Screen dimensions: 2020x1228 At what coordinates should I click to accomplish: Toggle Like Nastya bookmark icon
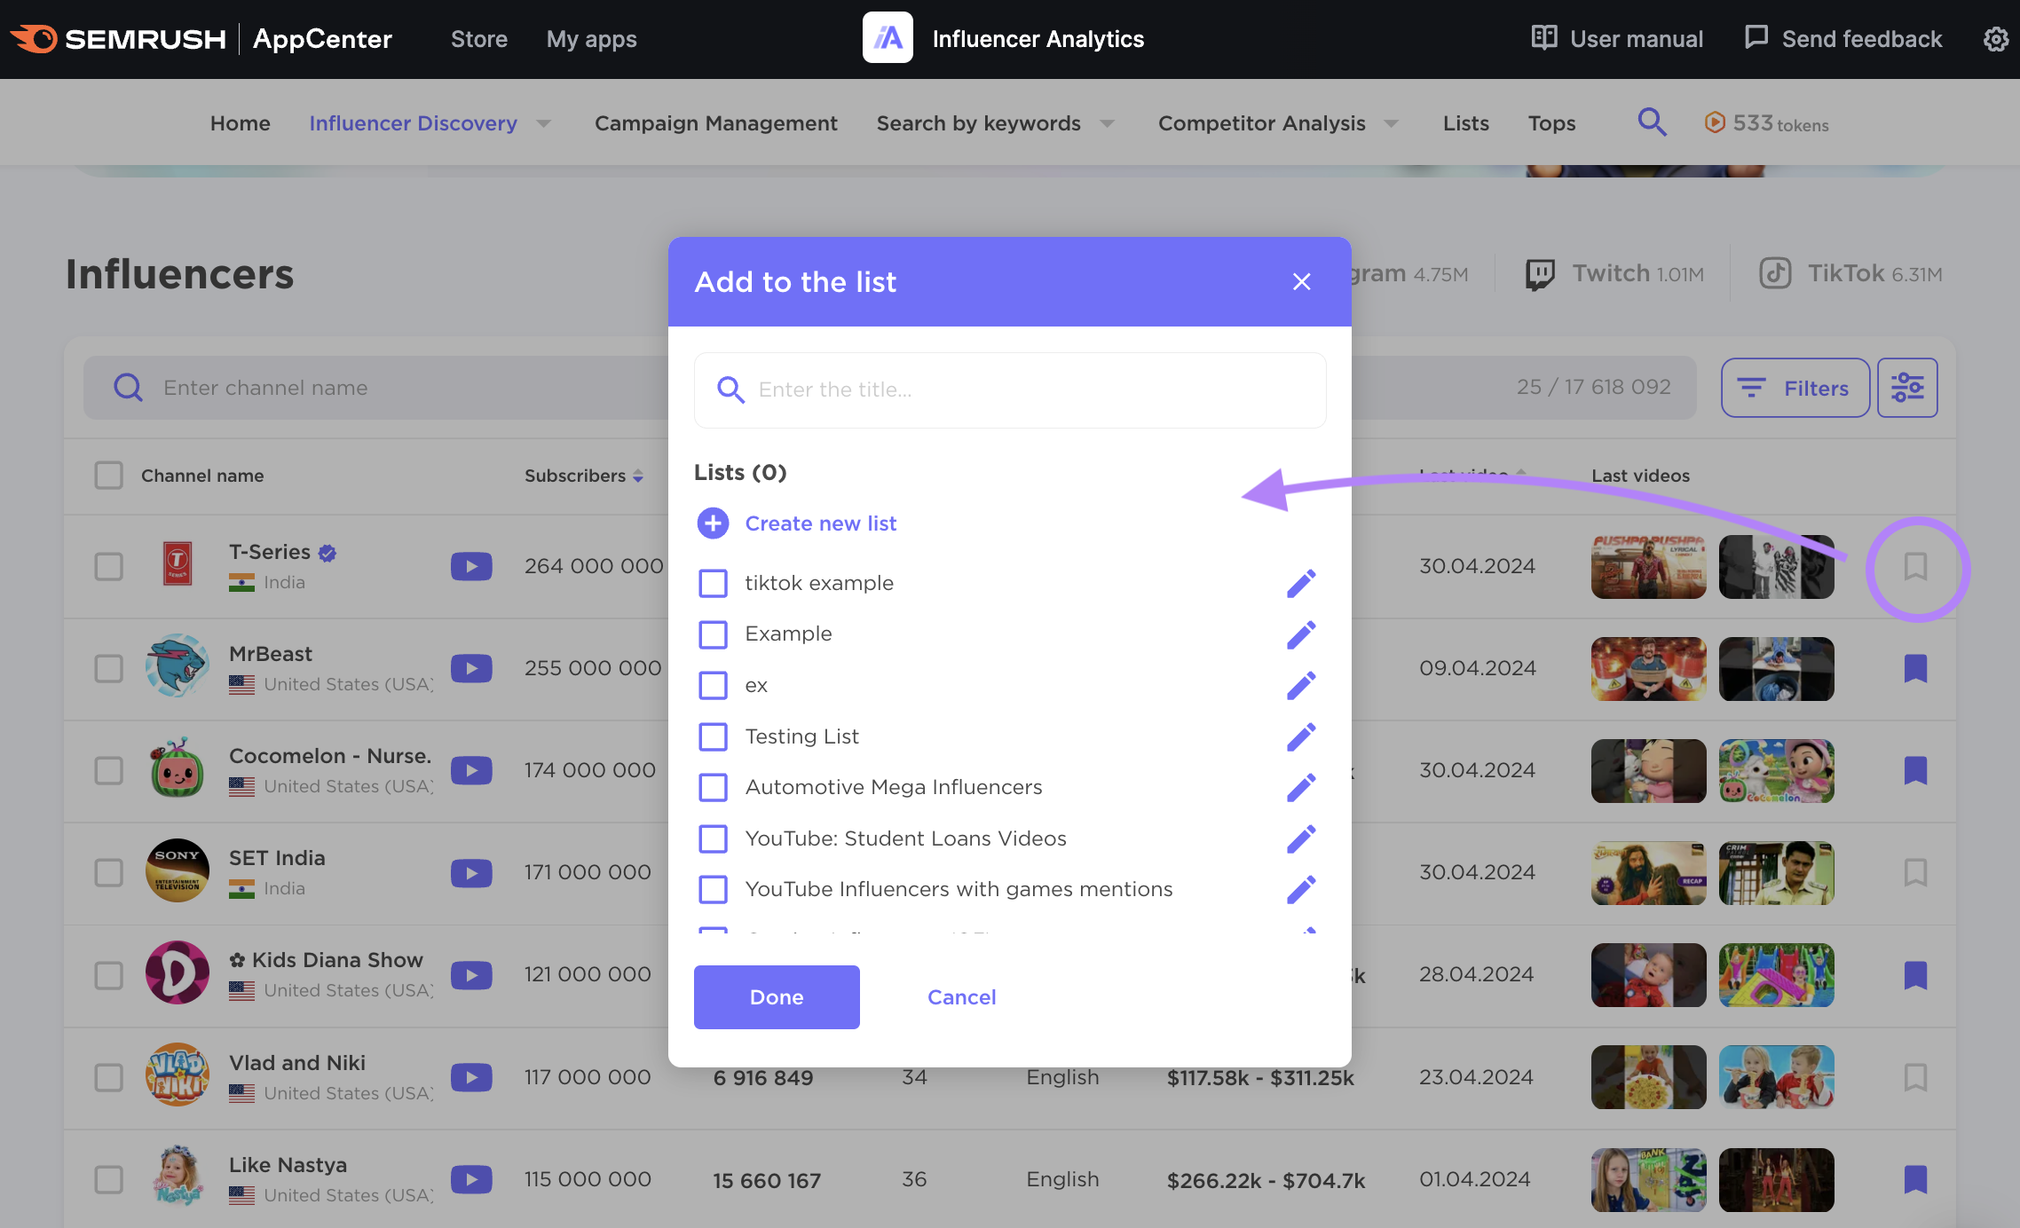point(1915,1179)
